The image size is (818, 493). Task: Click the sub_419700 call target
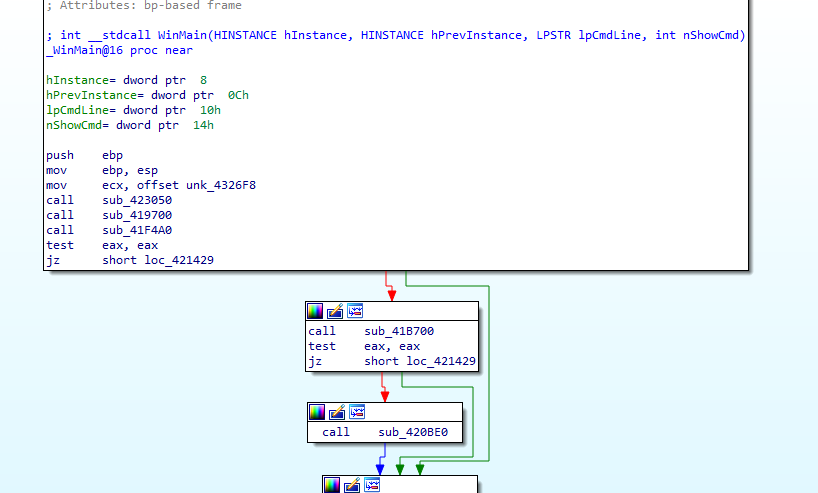pyautogui.click(x=137, y=215)
